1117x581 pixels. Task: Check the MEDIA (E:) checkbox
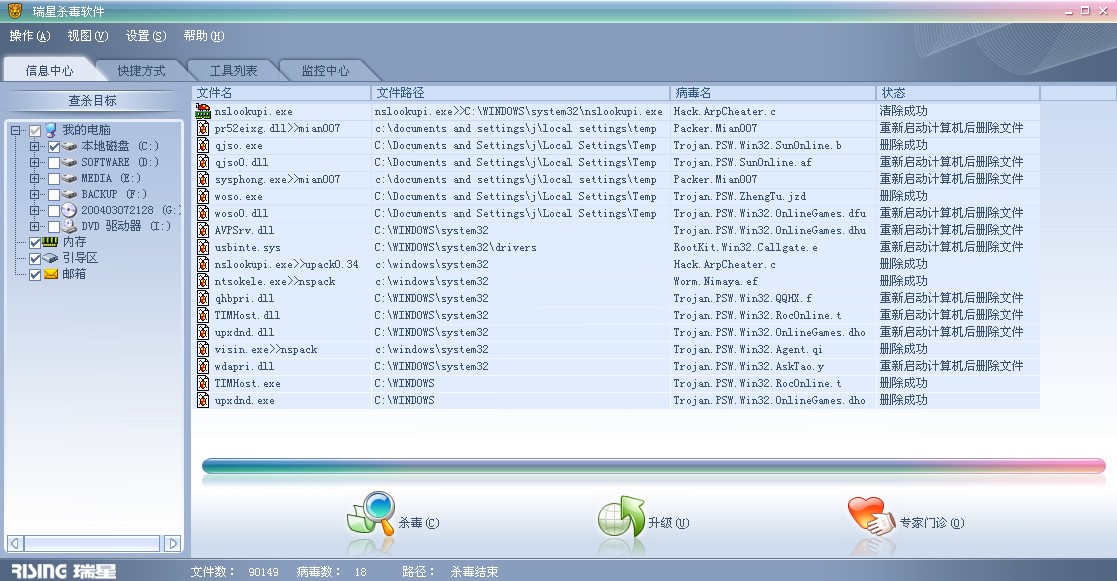point(53,179)
